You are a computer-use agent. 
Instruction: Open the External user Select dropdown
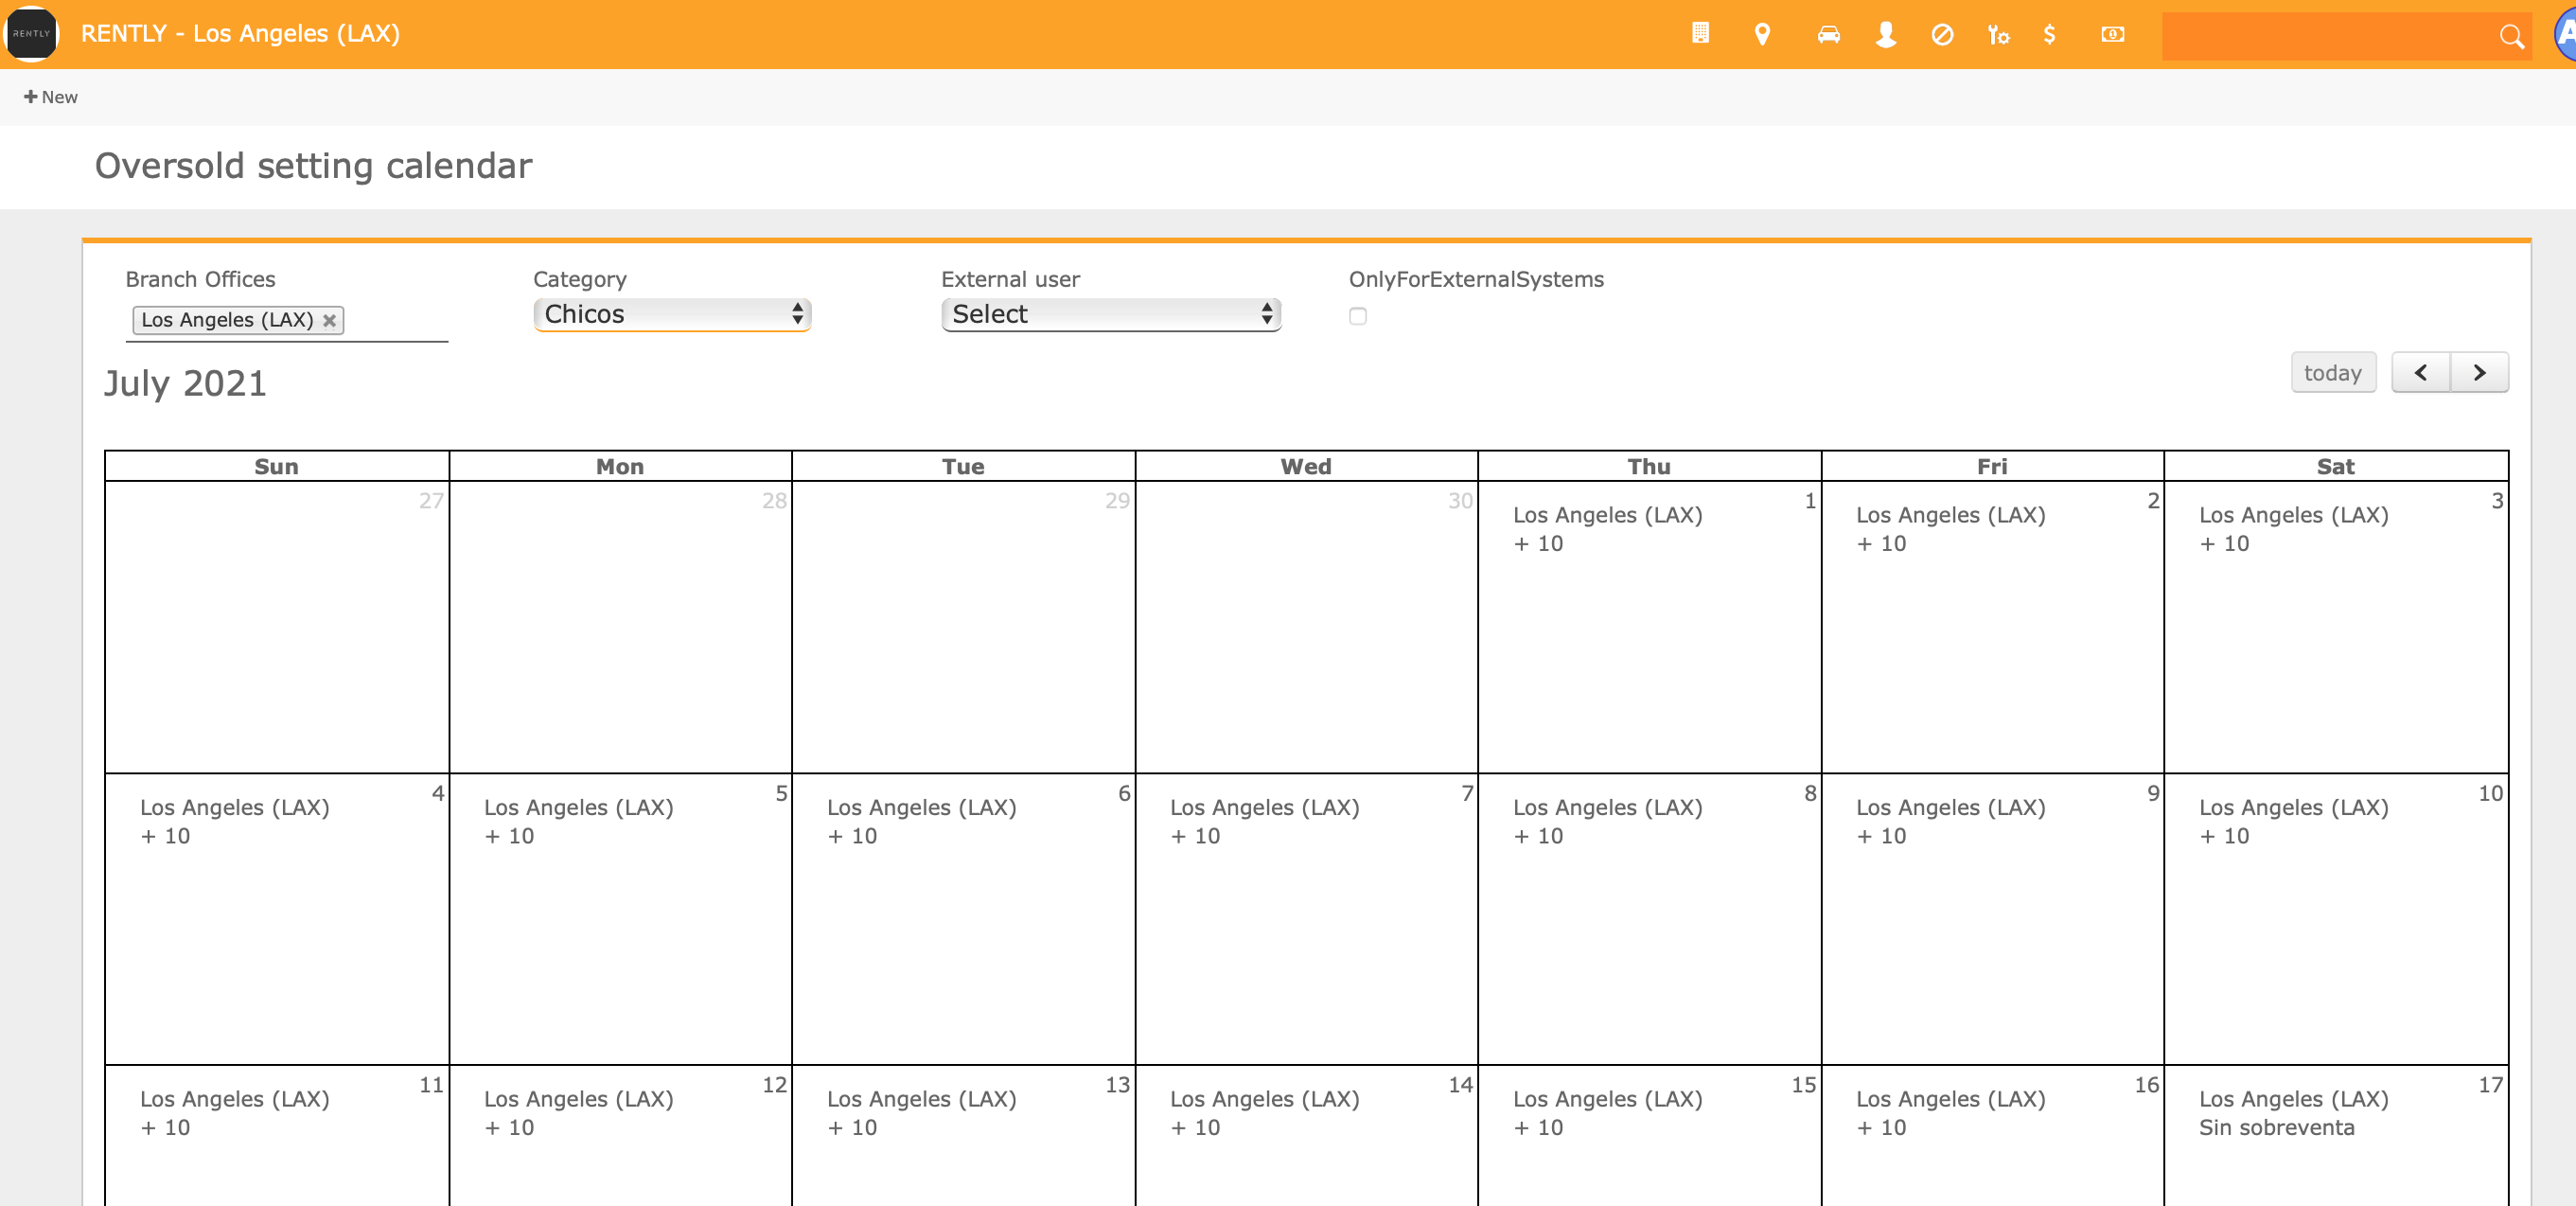[x=1111, y=314]
